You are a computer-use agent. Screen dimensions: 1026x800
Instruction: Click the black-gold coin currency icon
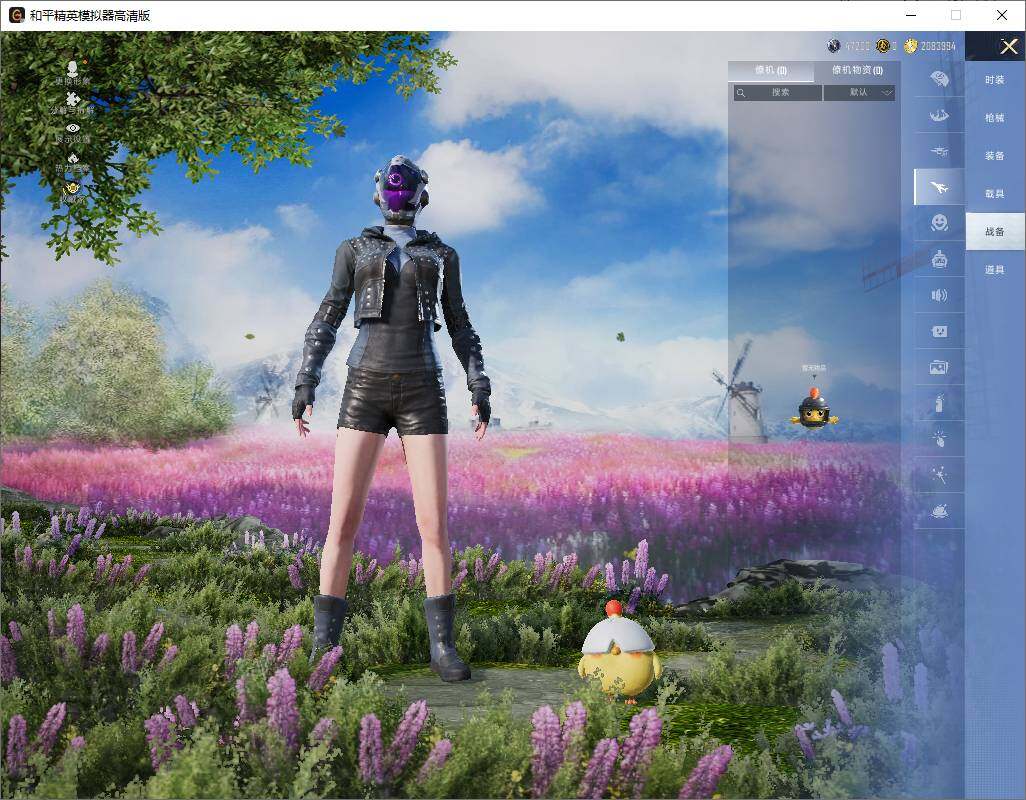[x=883, y=46]
